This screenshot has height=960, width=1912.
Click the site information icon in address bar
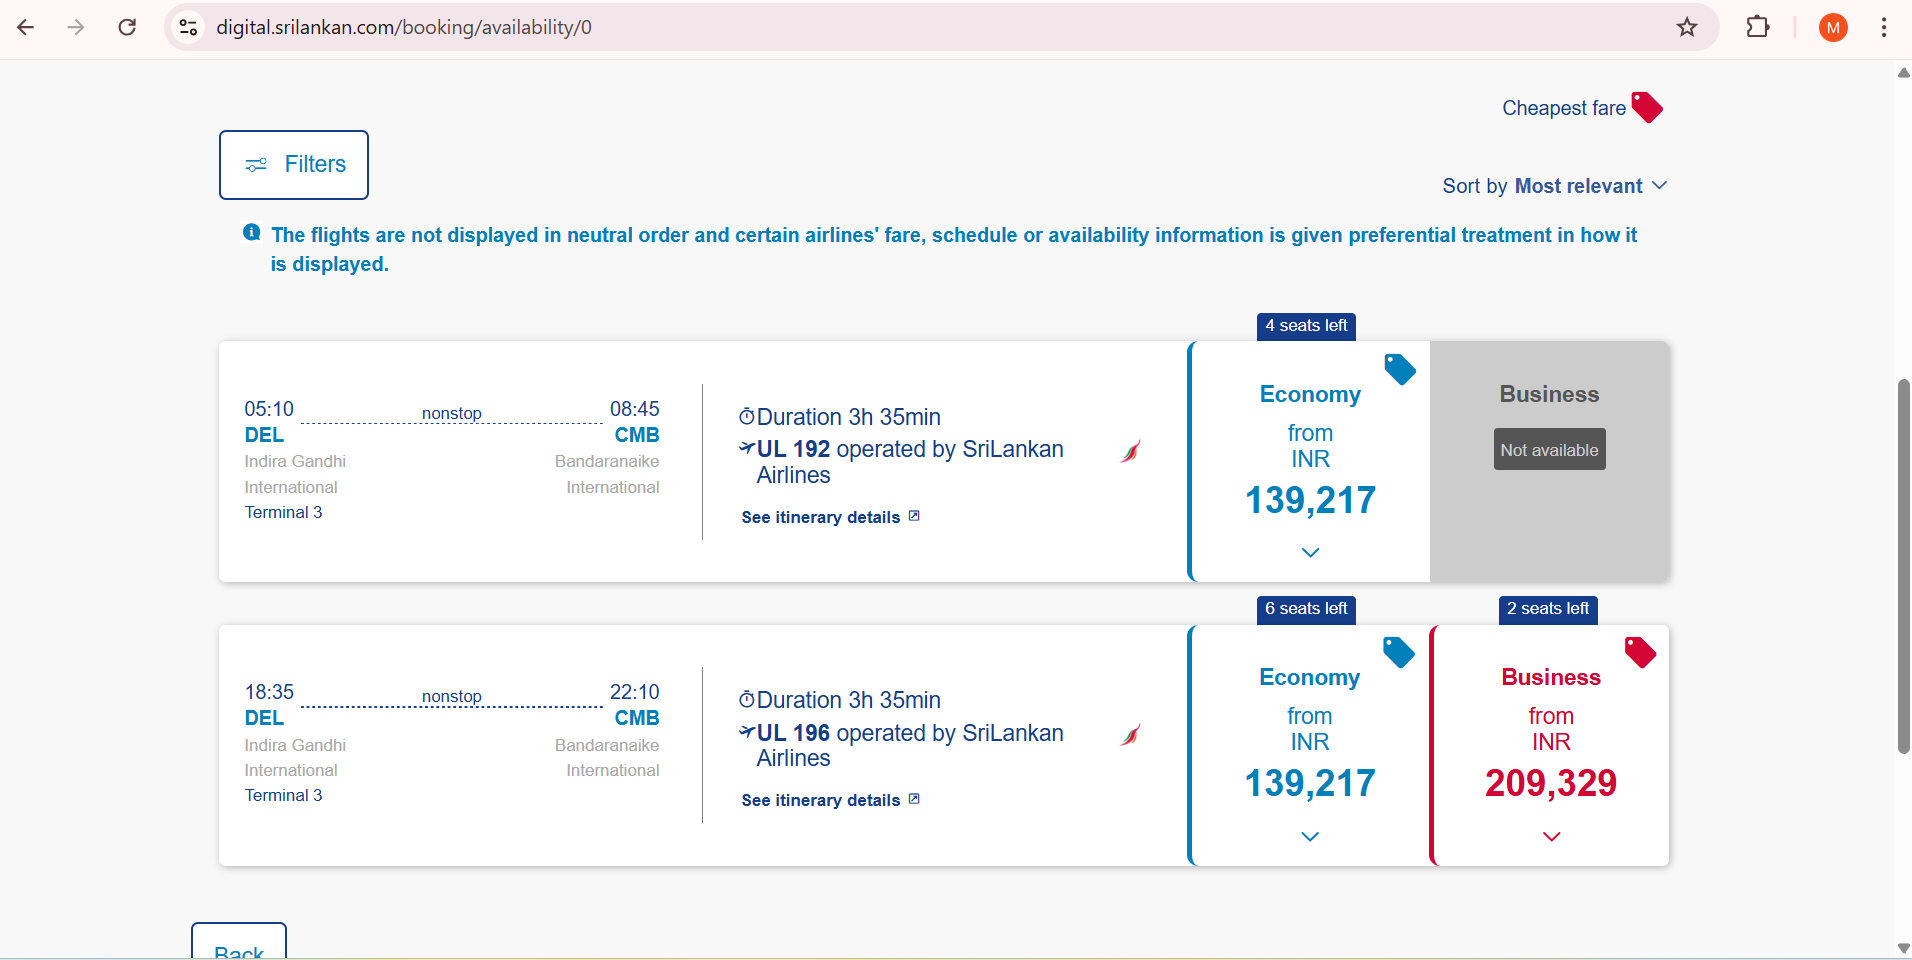tap(188, 27)
